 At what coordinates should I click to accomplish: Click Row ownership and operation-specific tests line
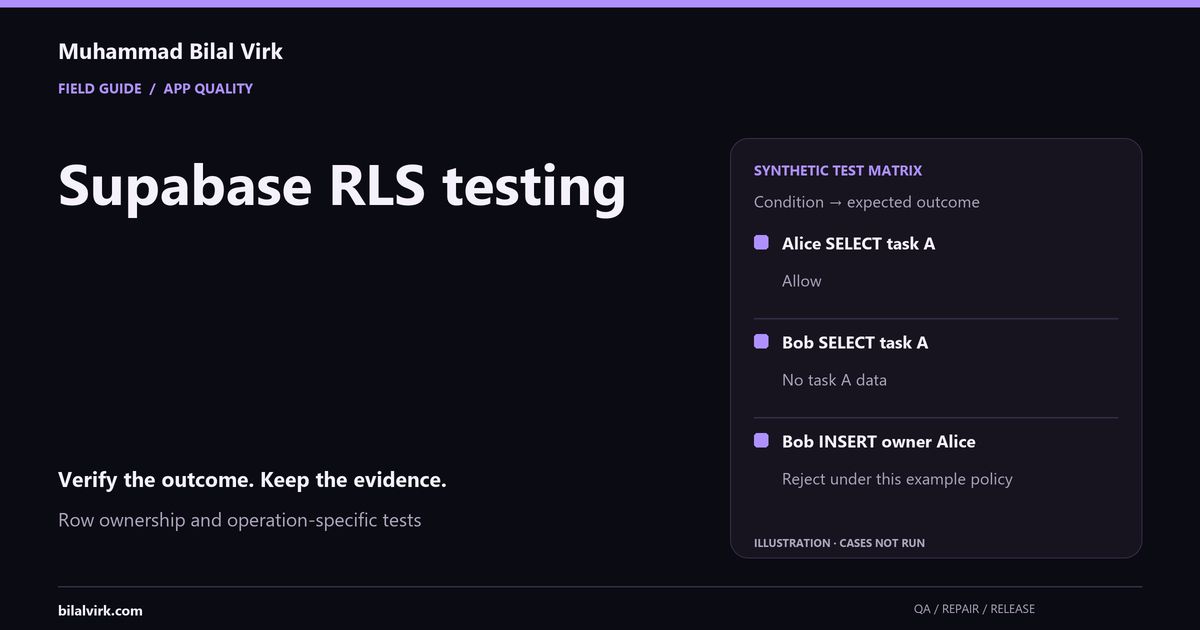[240, 520]
